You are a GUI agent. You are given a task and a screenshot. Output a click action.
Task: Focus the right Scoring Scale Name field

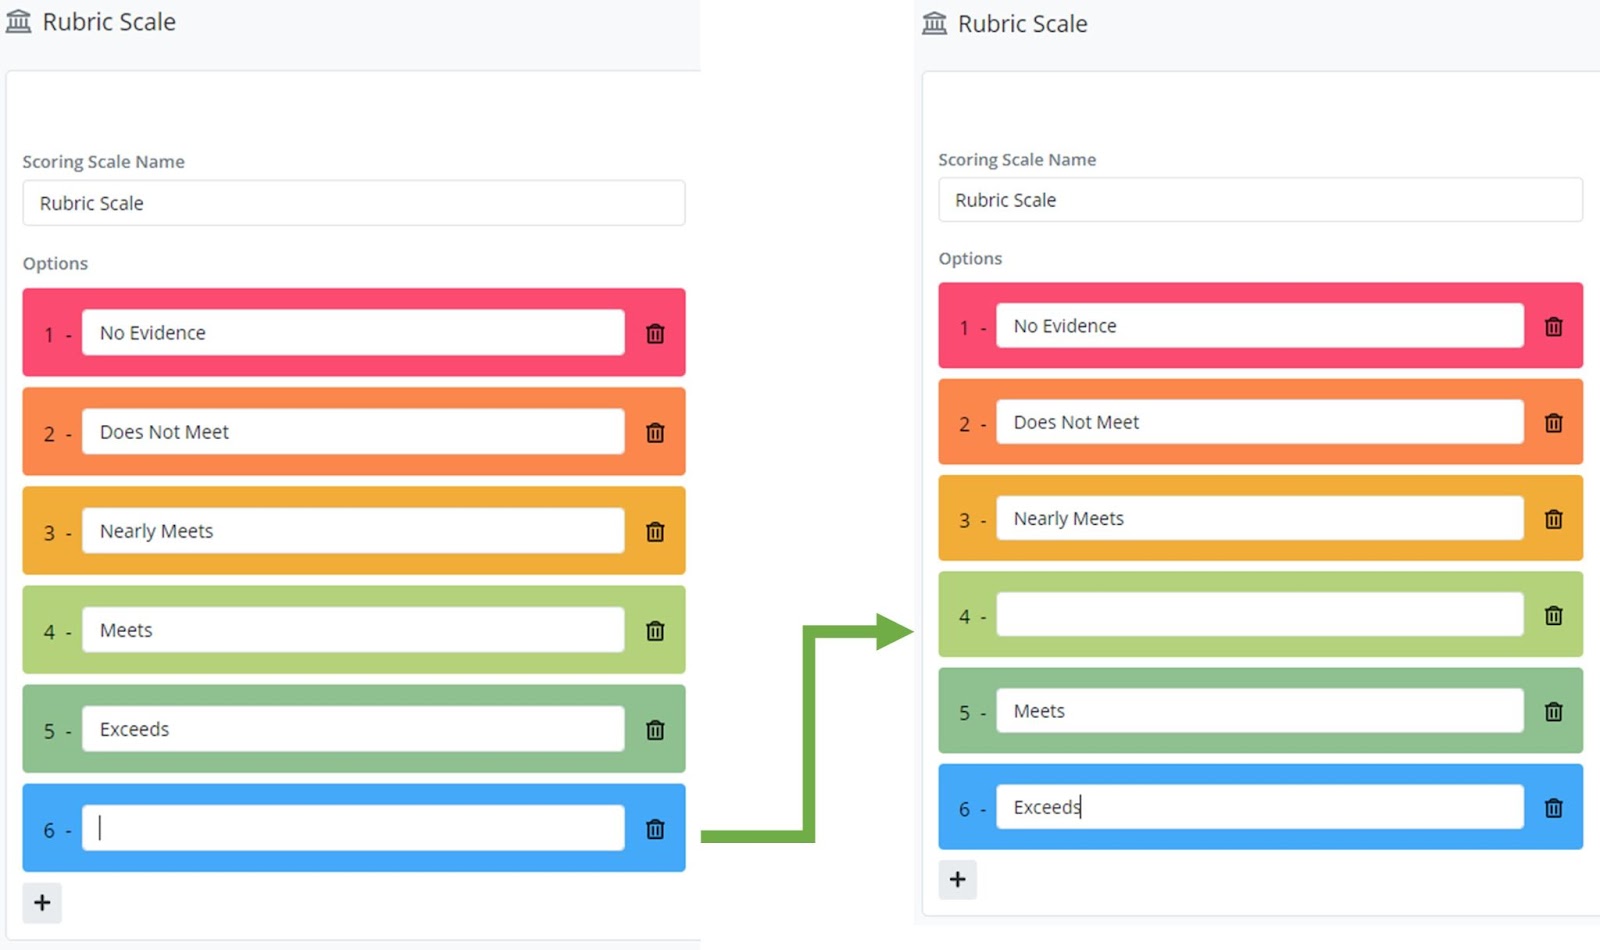click(1259, 200)
